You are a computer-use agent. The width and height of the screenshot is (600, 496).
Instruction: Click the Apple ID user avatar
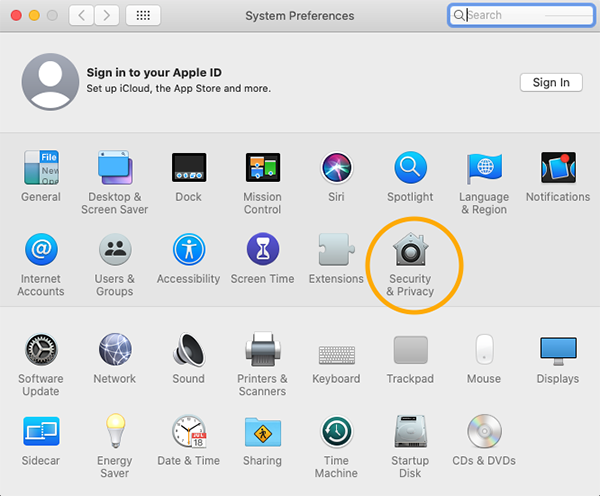(50, 82)
